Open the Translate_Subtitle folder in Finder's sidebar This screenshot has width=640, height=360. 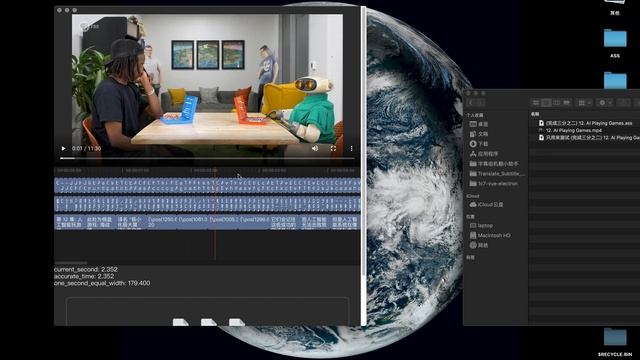point(497,174)
